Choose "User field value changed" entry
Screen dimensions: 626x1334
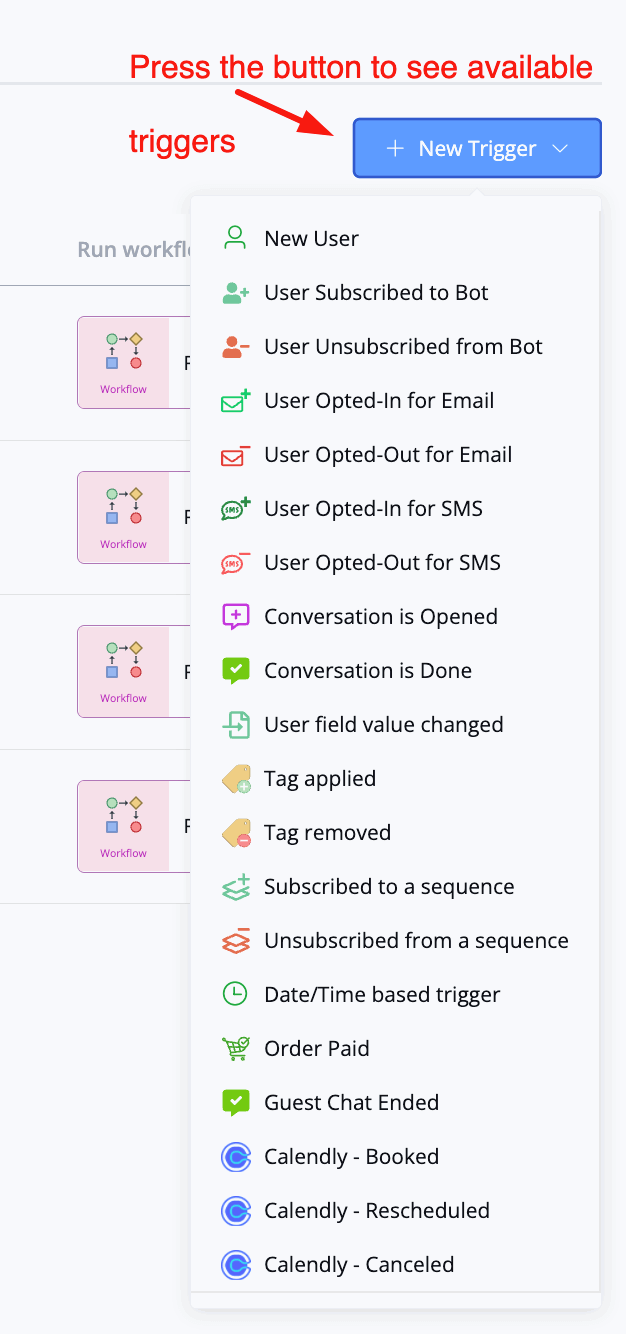[x=383, y=725]
